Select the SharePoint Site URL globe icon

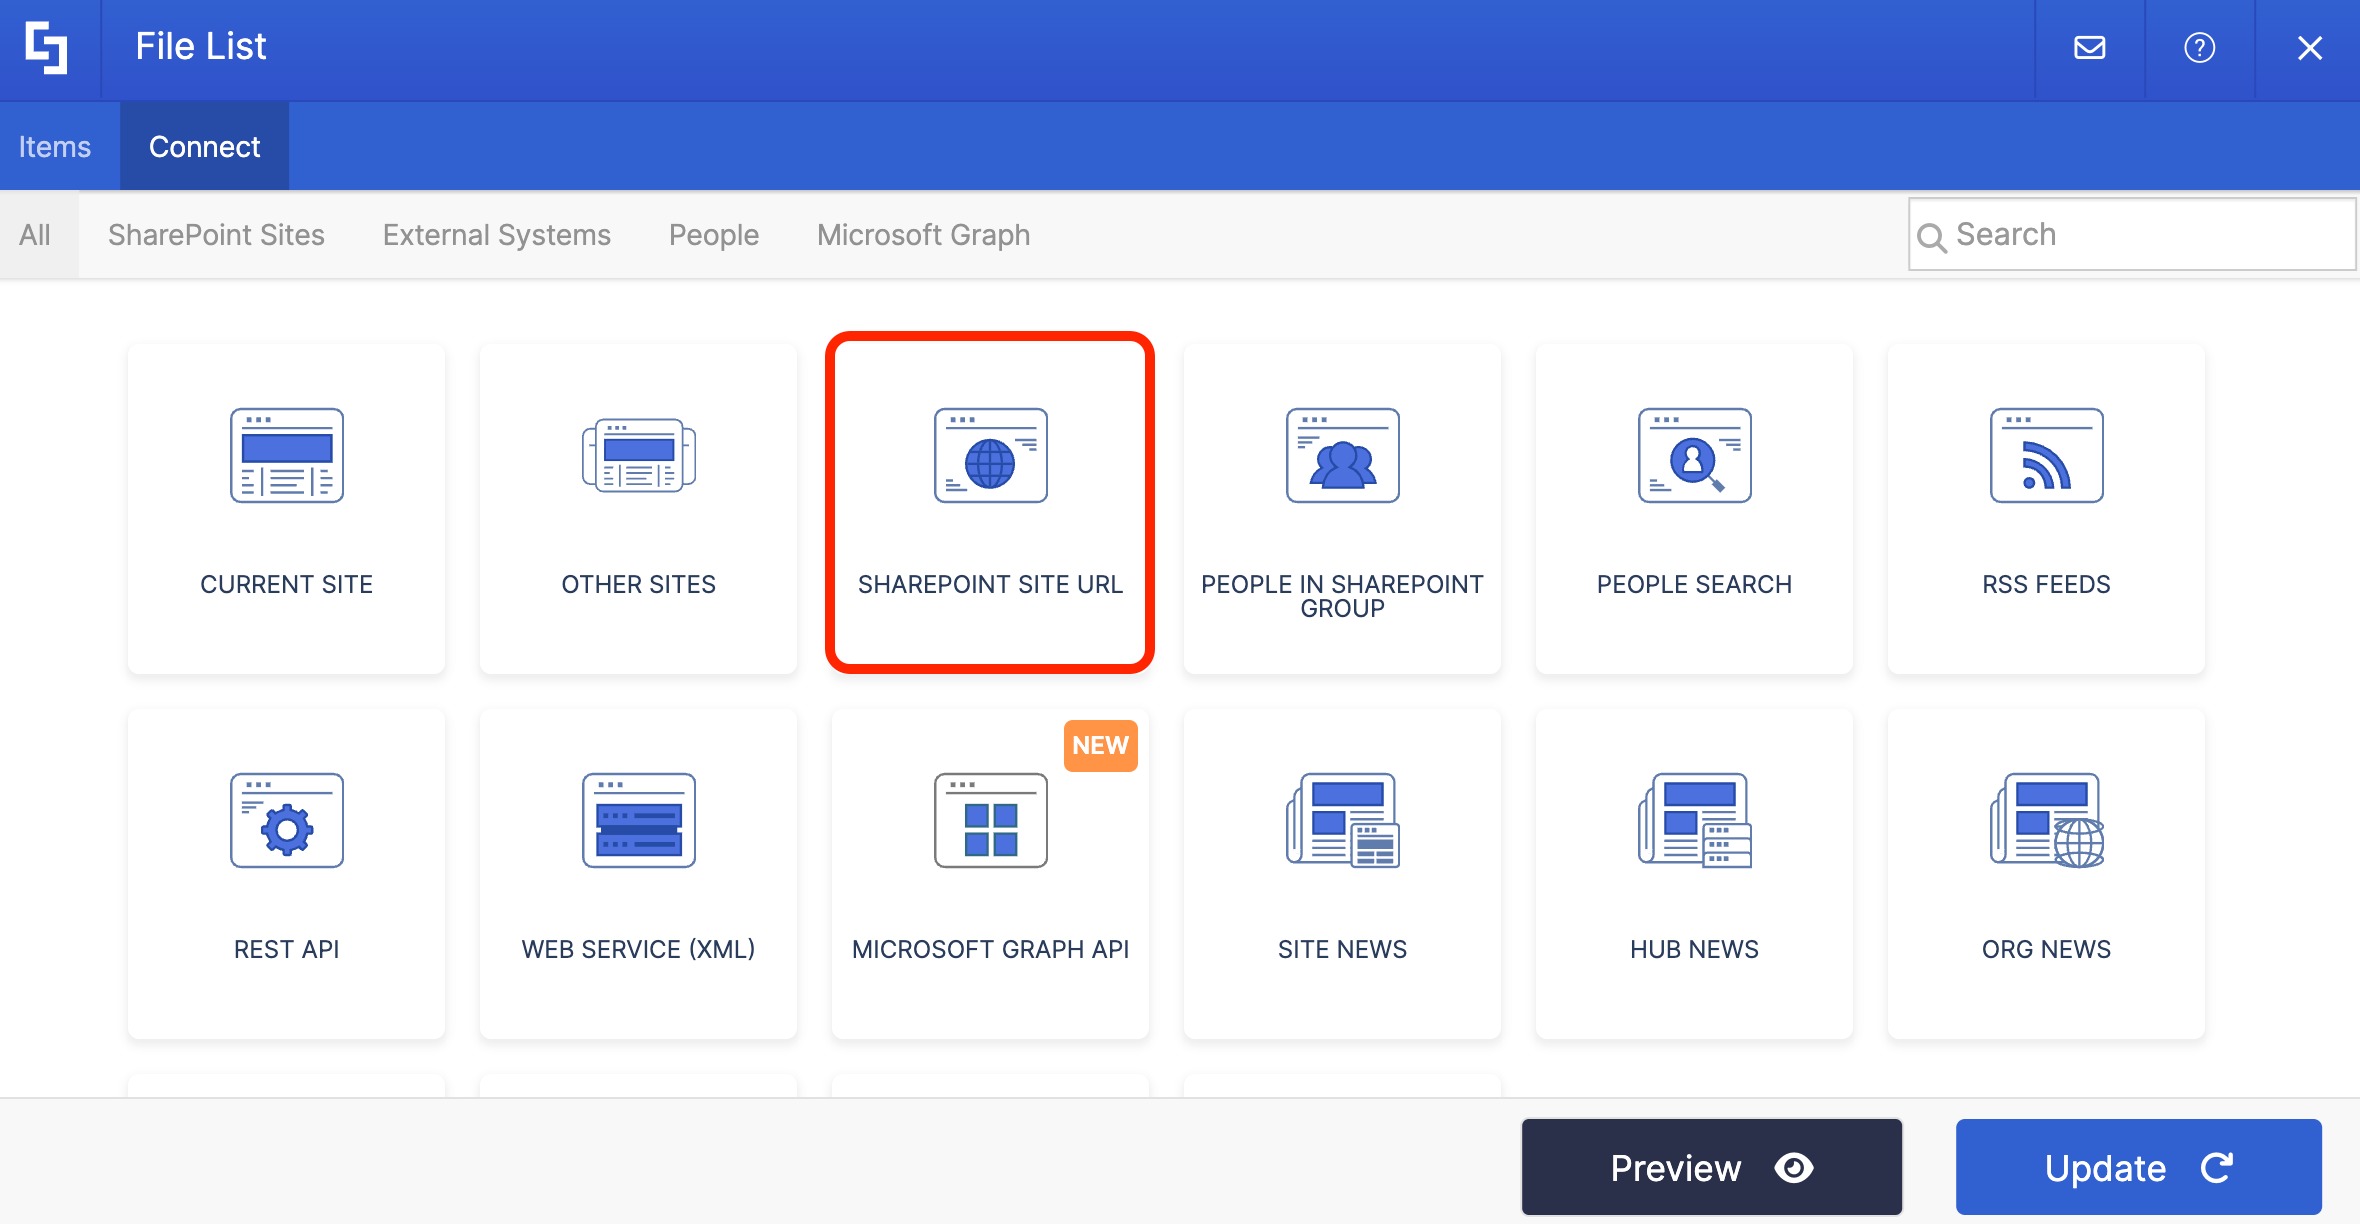click(x=990, y=456)
